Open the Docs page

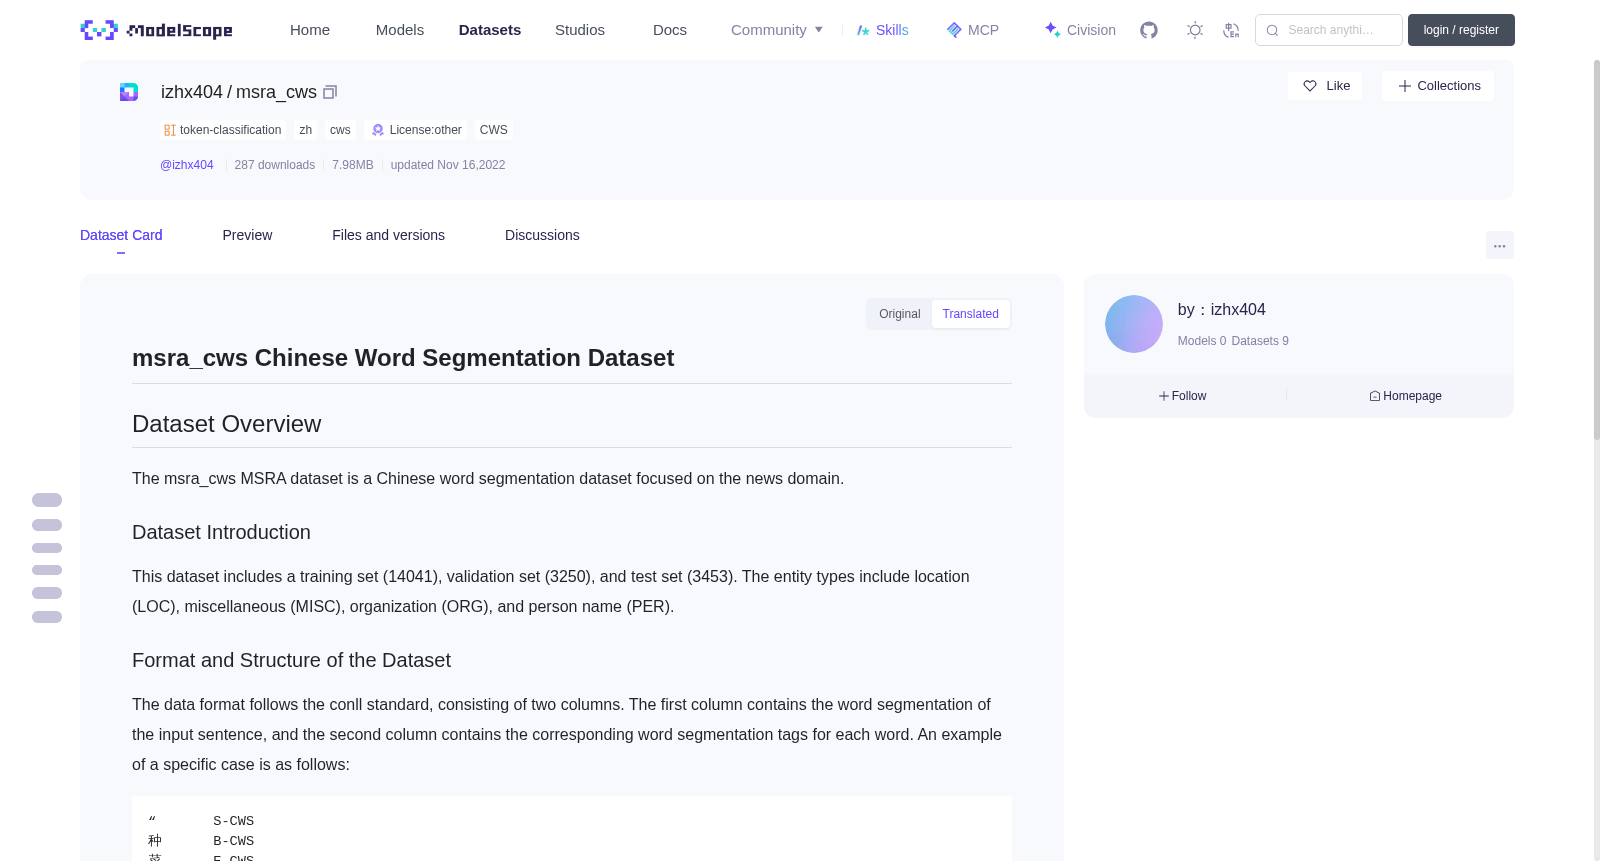point(670,30)
